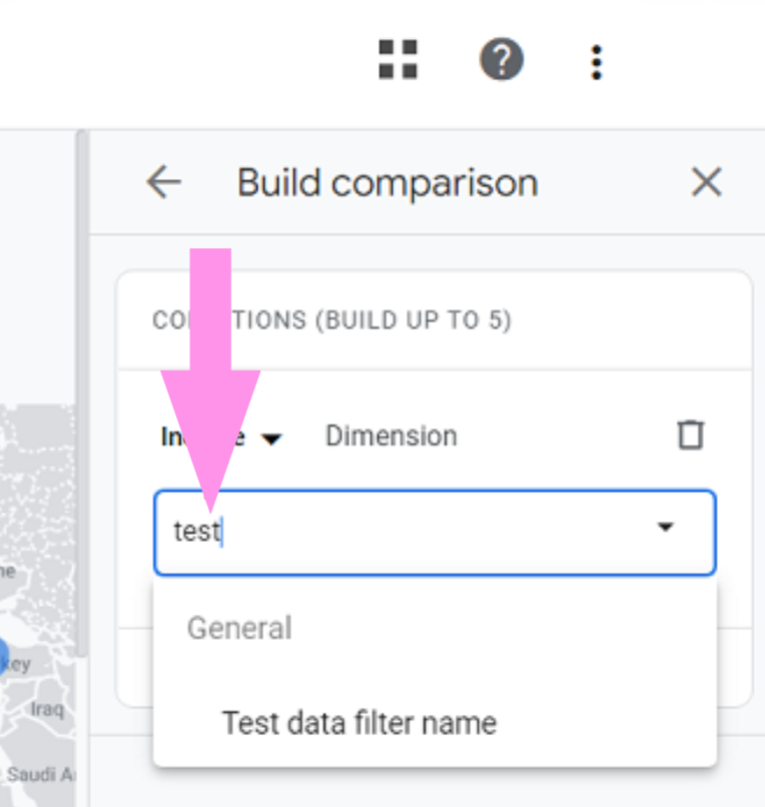
Task: Expand the dimension search box dropdown arrow
Action: click(665, 528)
